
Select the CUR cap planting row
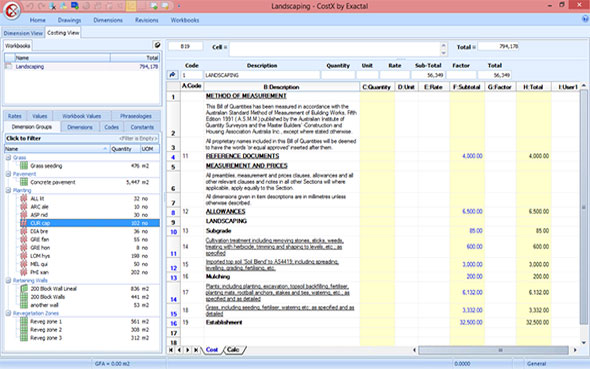click(90, 223)
